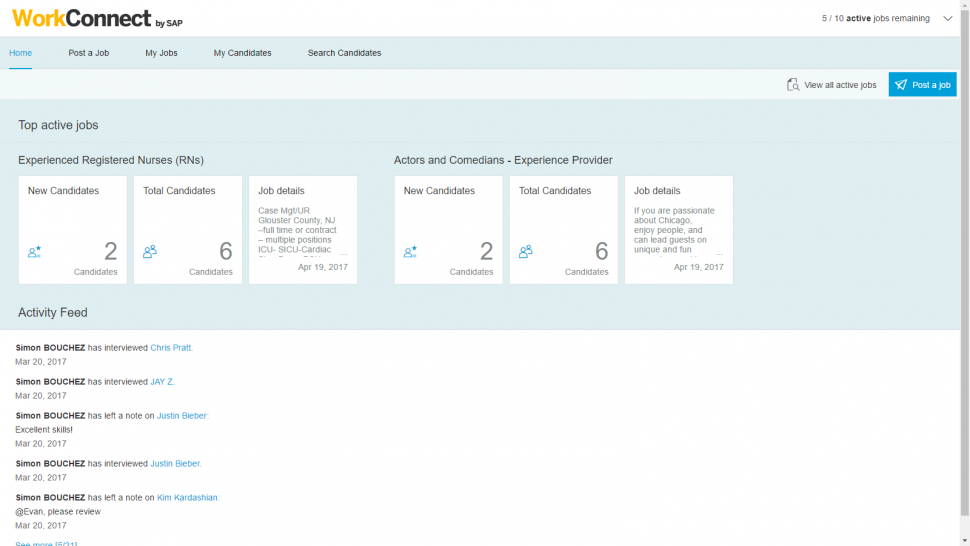Open New Candidates card for Registered Nurses
Screen dimensions: 970x546
(x=72, y=230)
